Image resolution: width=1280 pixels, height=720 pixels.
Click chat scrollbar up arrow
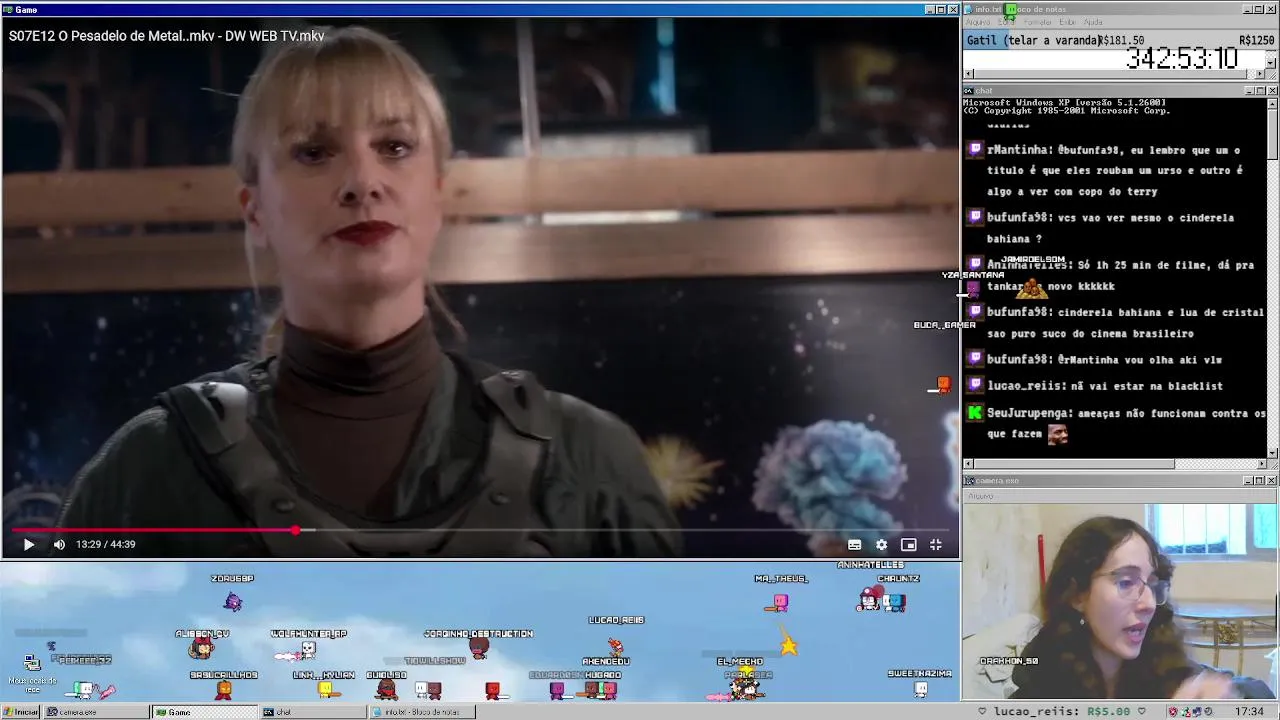tap(1272, 103)
